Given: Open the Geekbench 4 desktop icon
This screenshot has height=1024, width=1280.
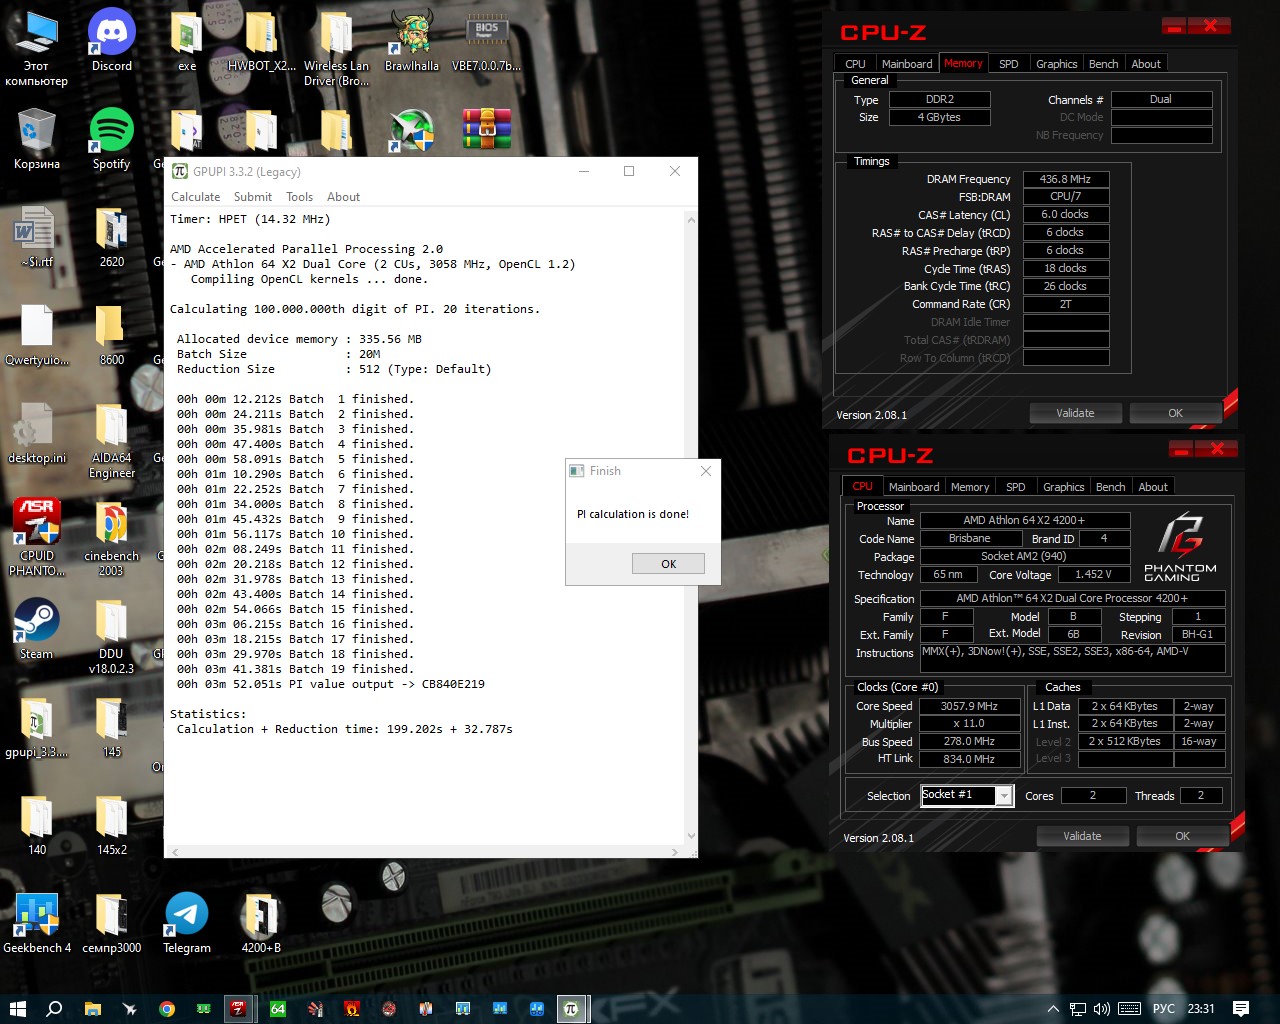Looking at the screenshot, I should point(36,923).
